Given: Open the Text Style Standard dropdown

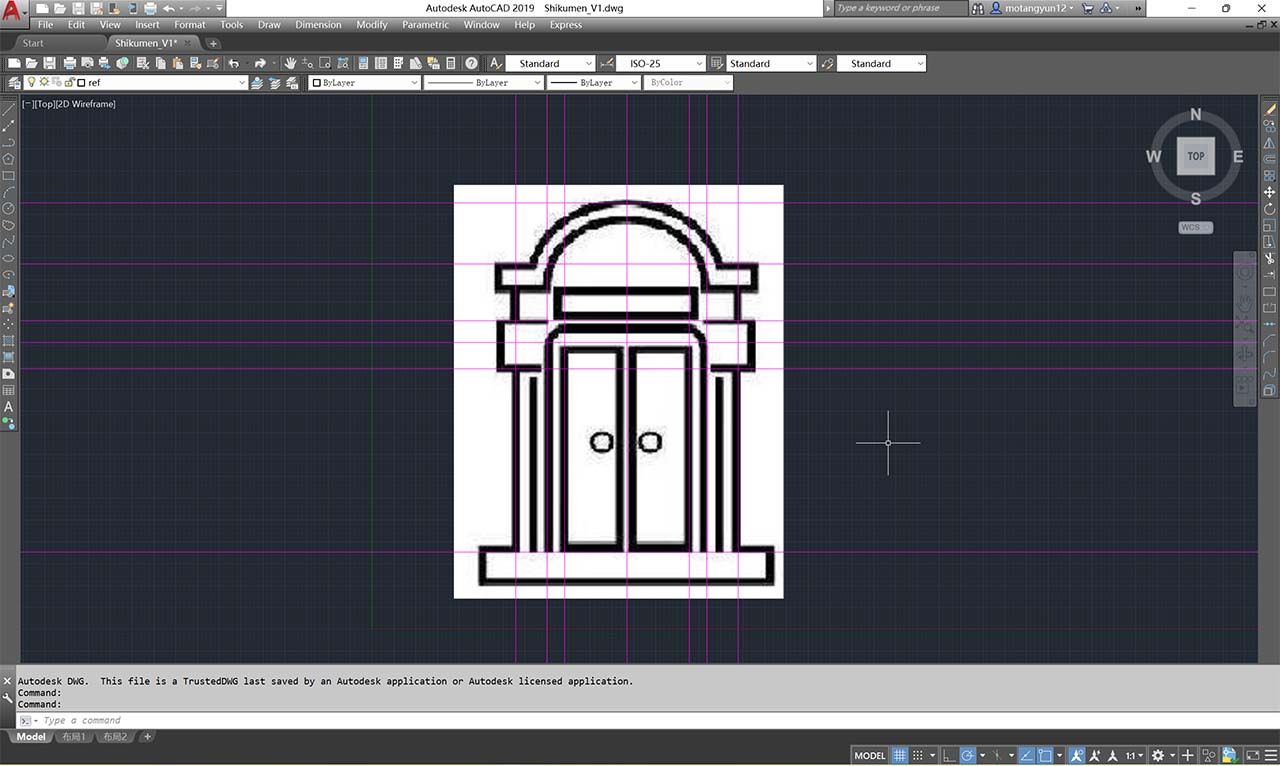Looking at the screenshot, I should (550, 63).
